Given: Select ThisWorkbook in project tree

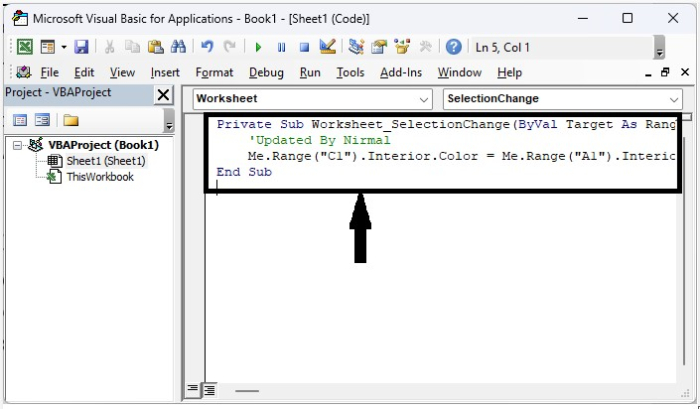Looking at the screenshot, I should 100,177.
